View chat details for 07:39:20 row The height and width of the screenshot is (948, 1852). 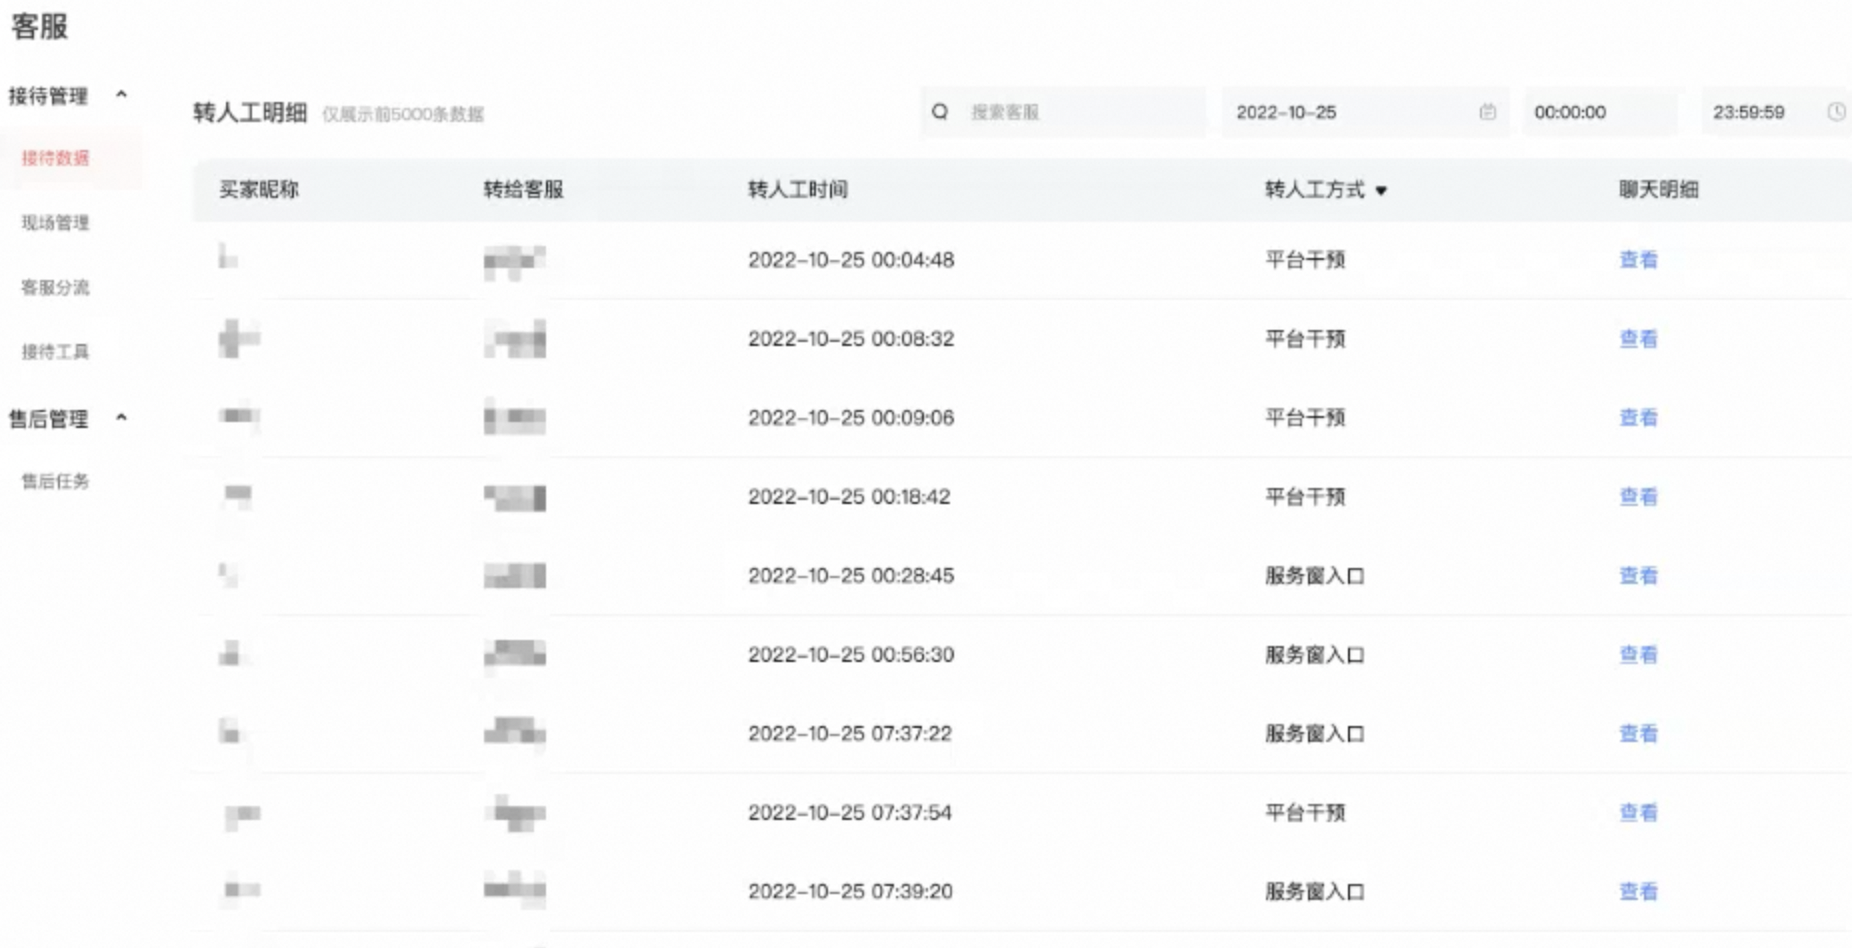click(x=1638, y=892)
